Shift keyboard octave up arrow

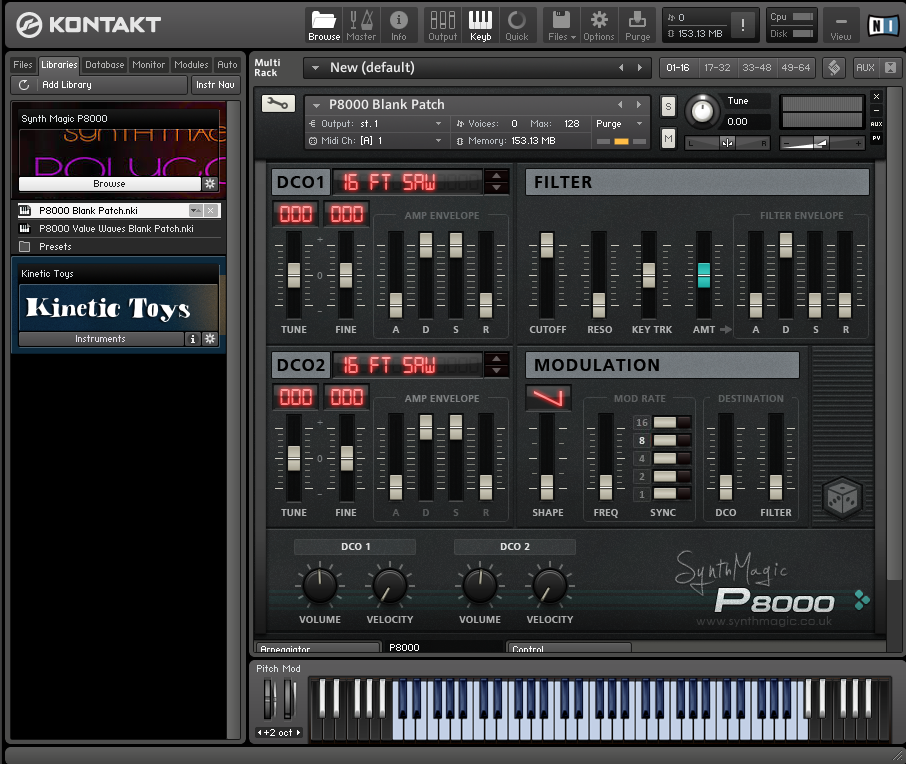299,733
